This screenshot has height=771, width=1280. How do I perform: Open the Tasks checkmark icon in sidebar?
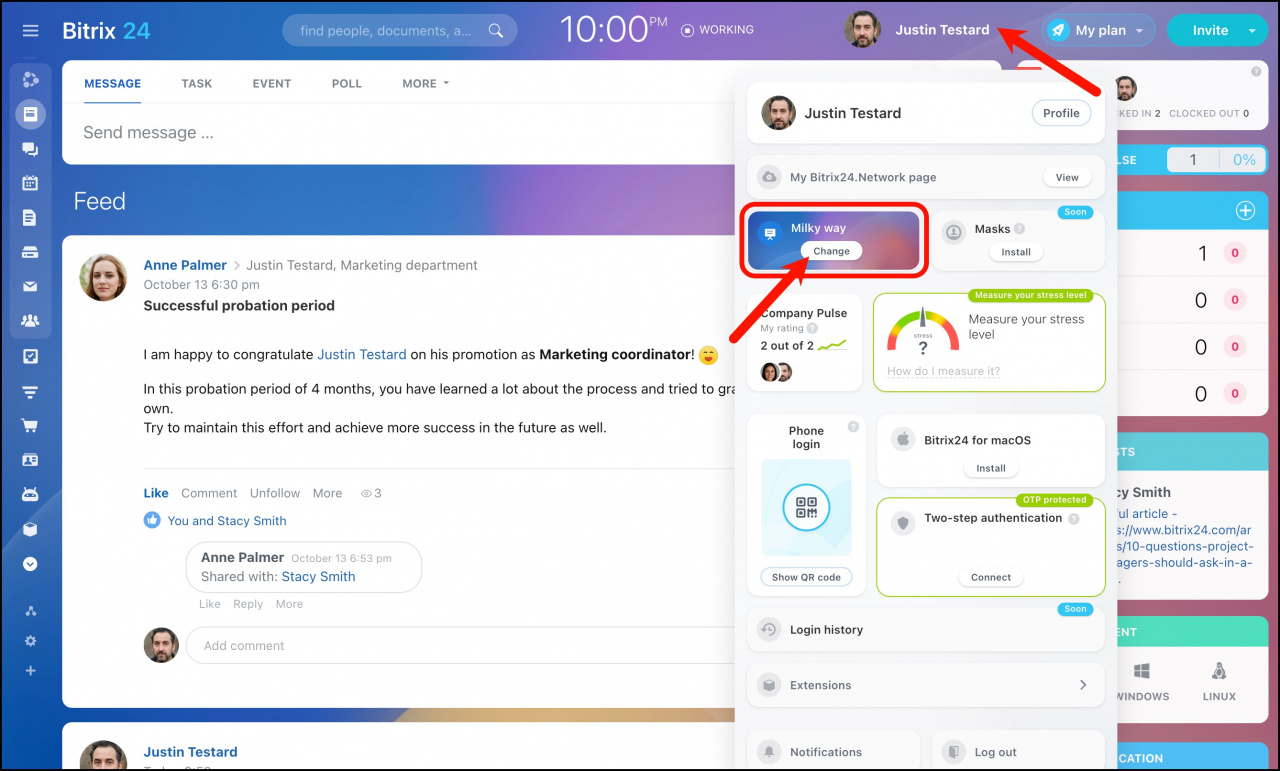[x=30, y=356]
